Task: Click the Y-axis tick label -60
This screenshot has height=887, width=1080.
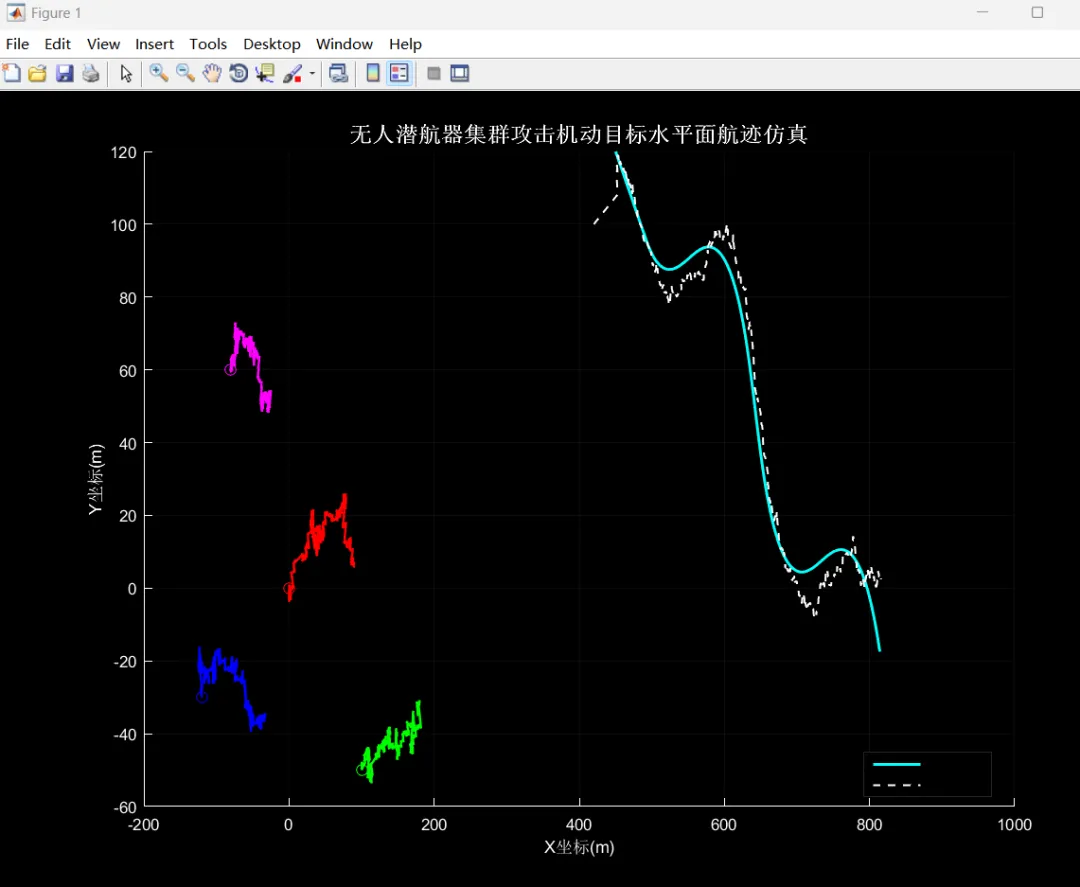Action: tap(125, 807)
